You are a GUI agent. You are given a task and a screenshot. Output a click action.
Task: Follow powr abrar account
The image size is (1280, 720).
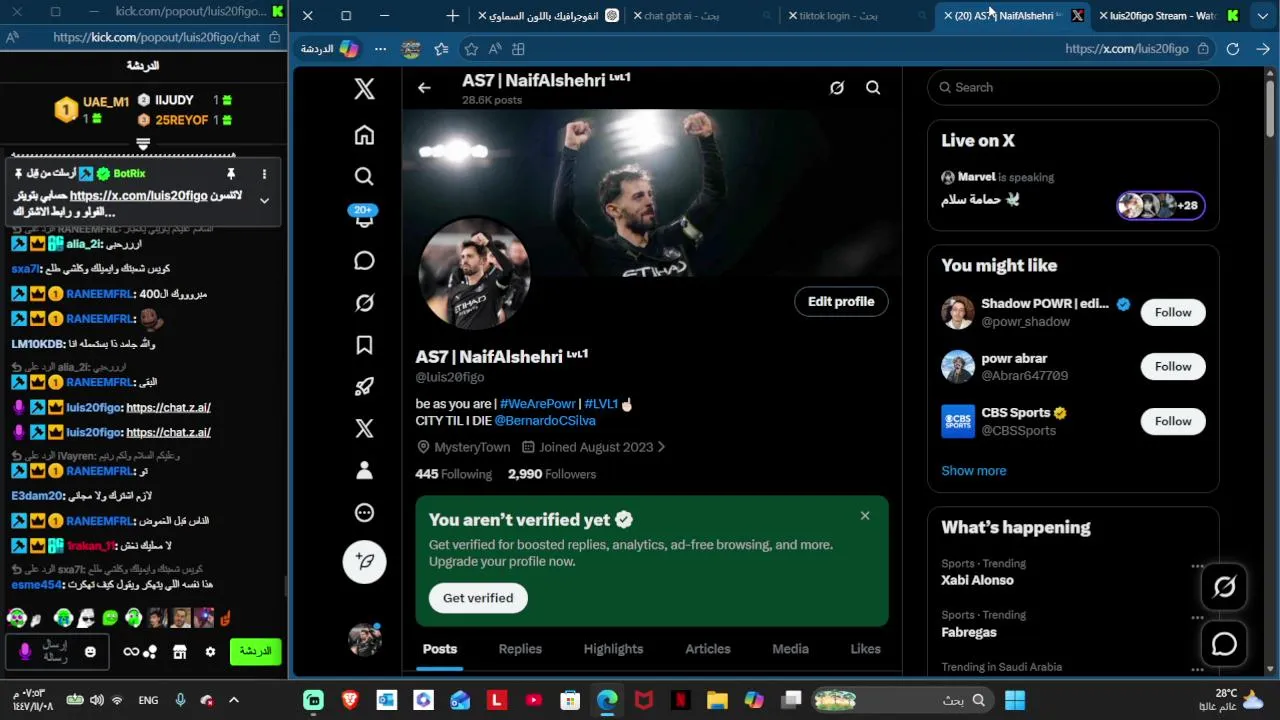(x=1173, y=367)
